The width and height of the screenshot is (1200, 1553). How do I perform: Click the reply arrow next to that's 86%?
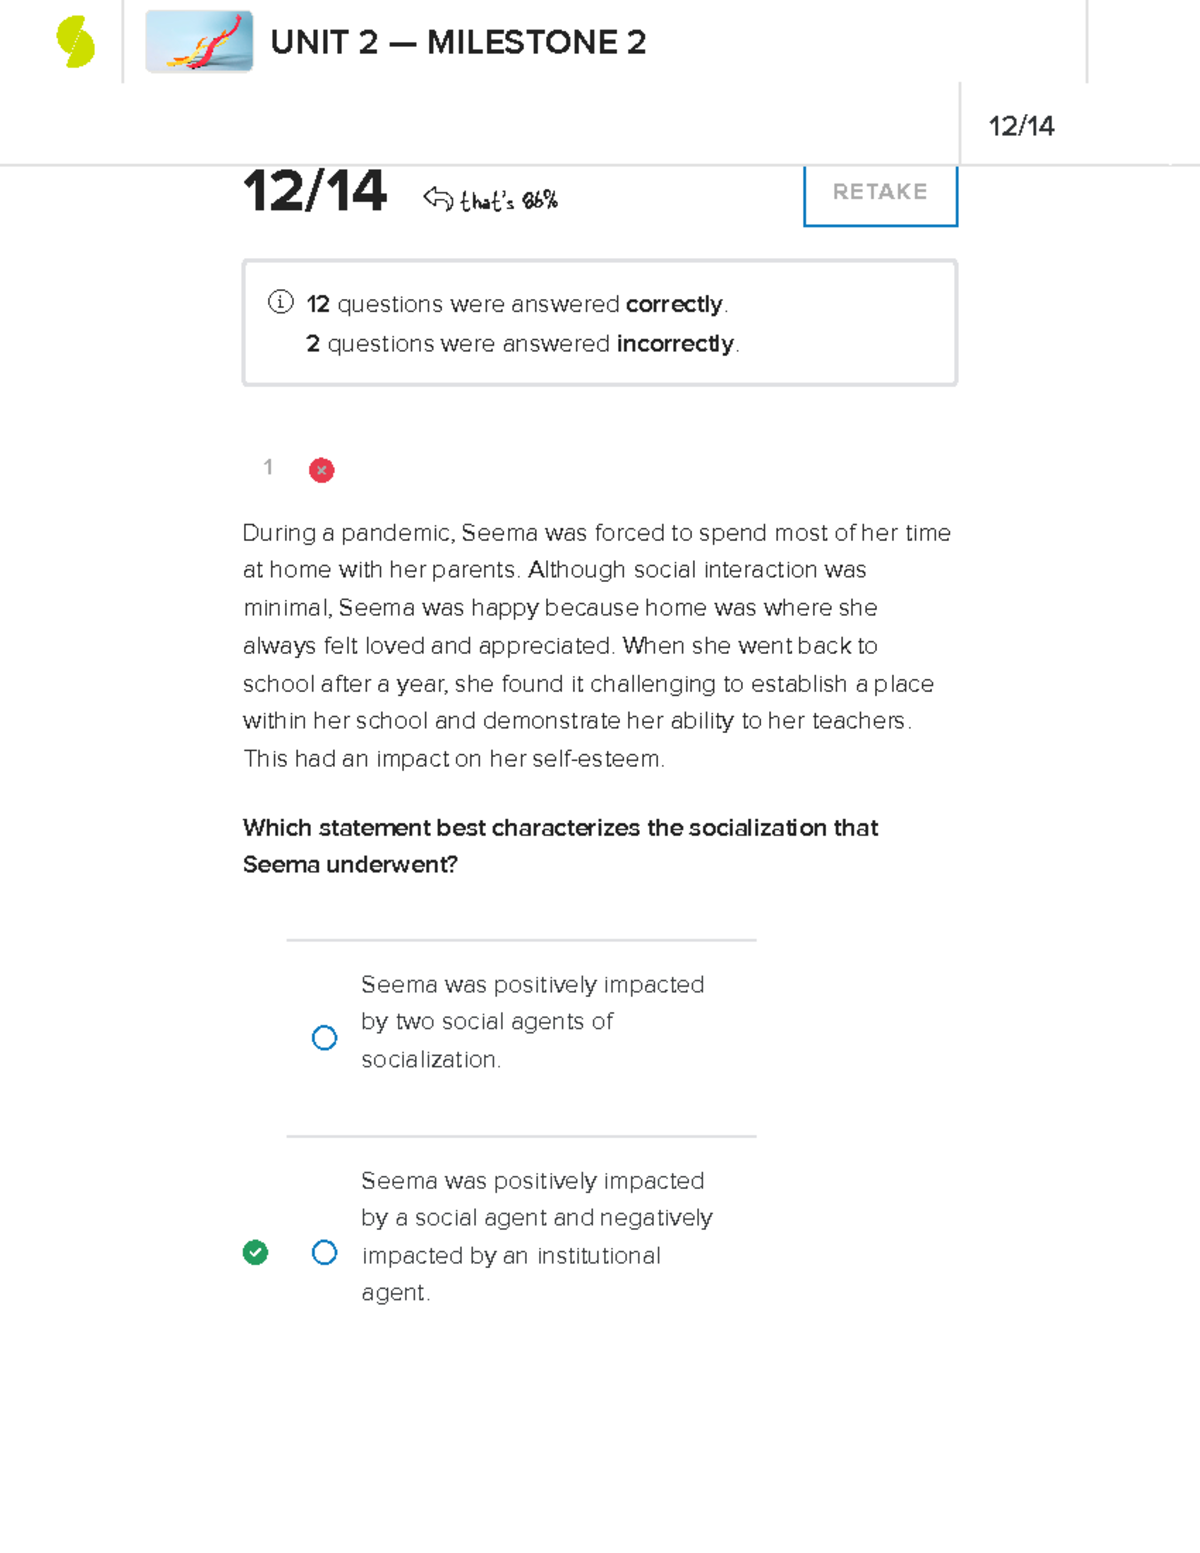point(438,198)
